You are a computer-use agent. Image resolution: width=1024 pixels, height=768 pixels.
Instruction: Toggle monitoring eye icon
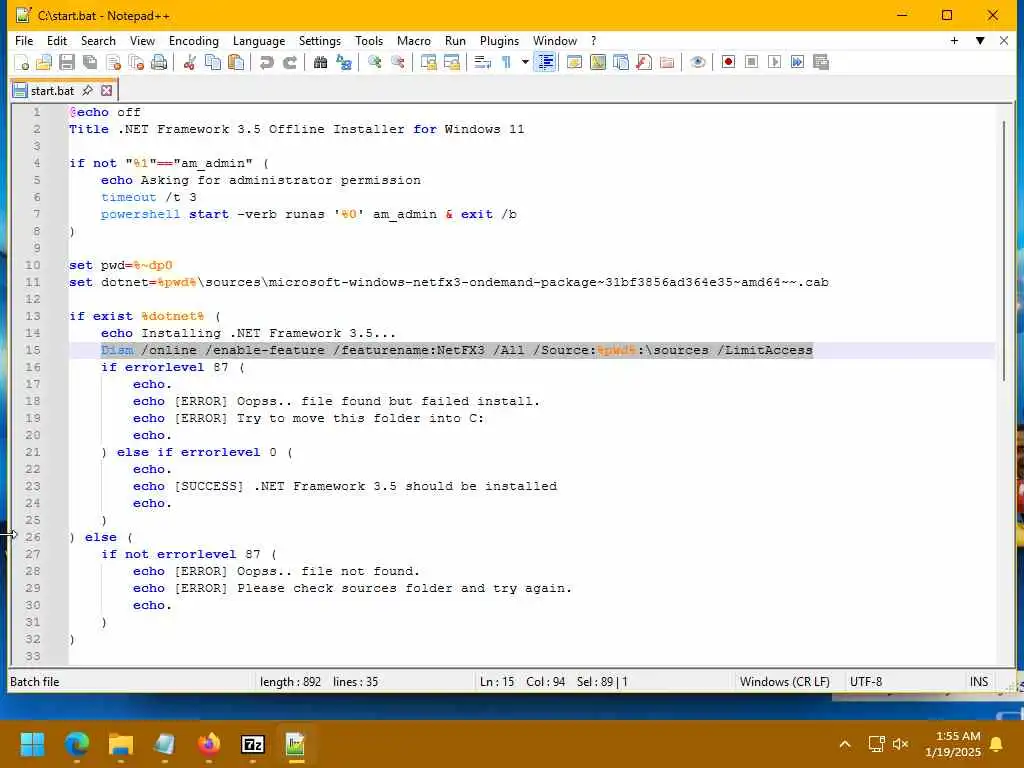click(x=697, y=63)
